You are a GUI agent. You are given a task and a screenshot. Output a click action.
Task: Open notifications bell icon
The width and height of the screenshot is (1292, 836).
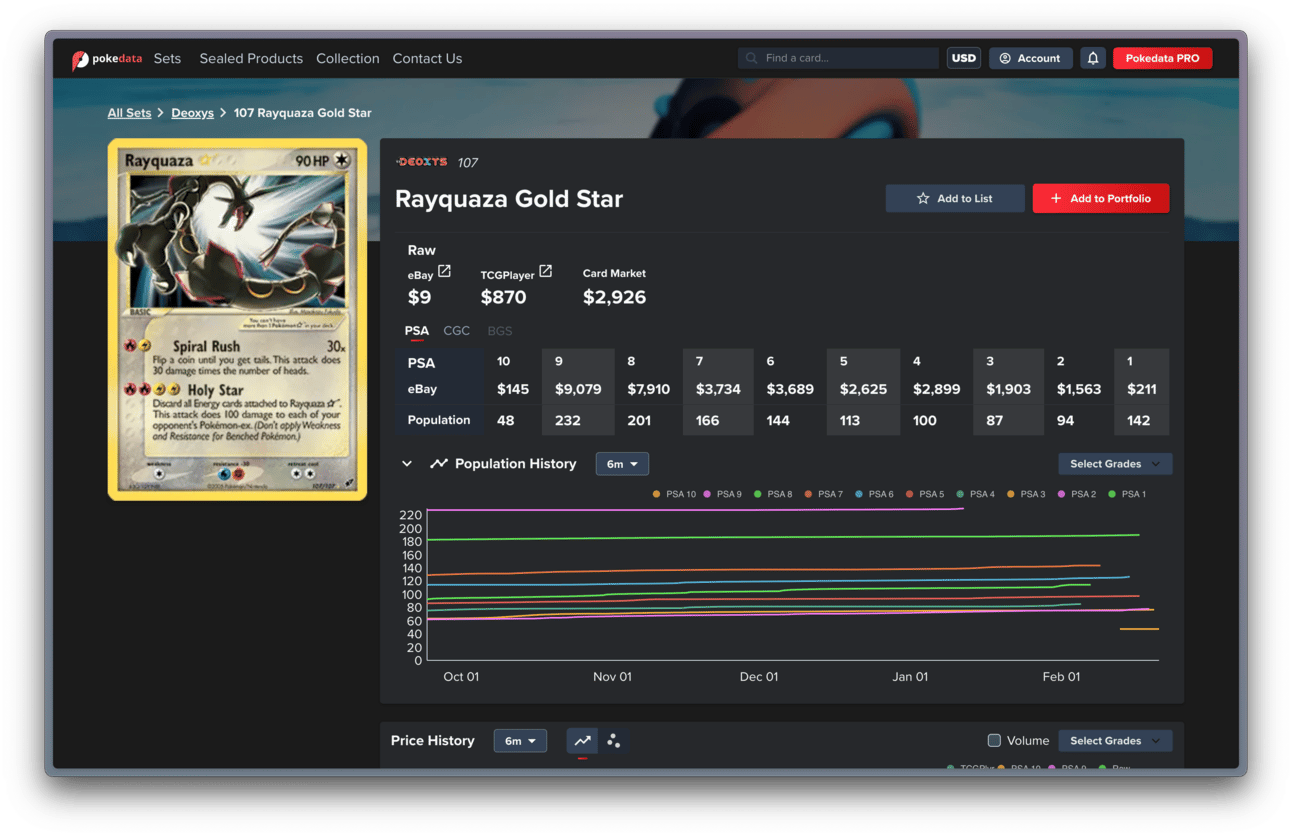click(x=1093, y=58)
